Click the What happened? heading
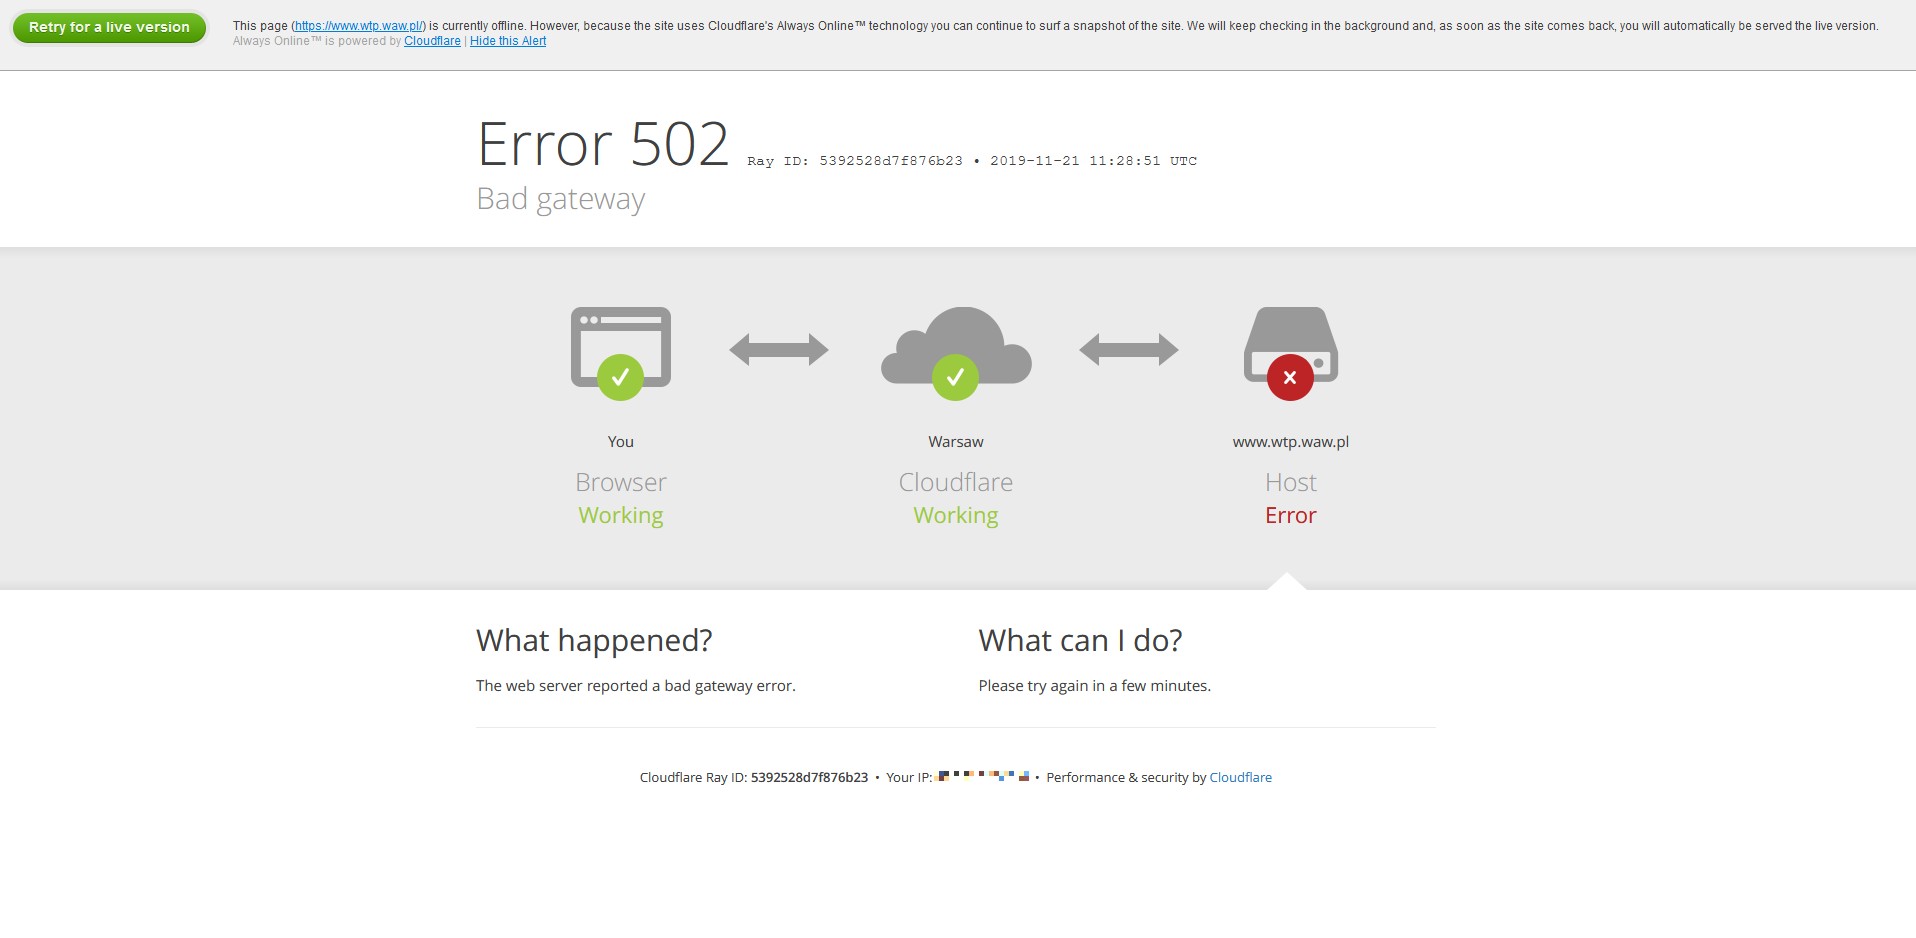The width and height of the screenshot is (1916, 938). (594, 640)
